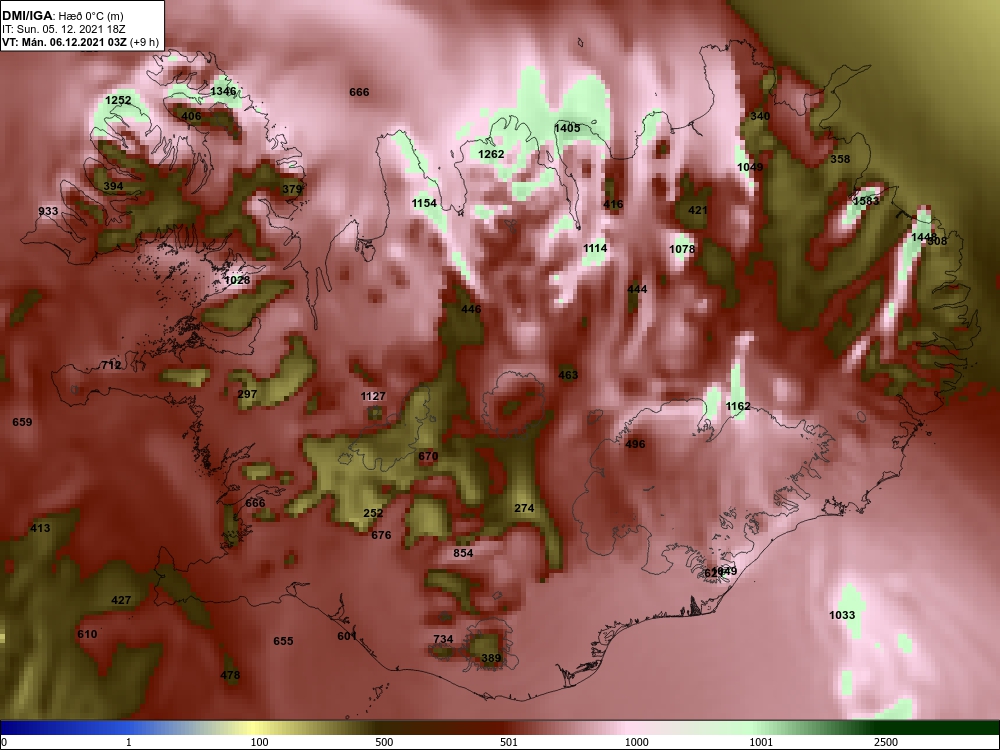
Task: Click the map value 1262
Action: tap(491, 154)
